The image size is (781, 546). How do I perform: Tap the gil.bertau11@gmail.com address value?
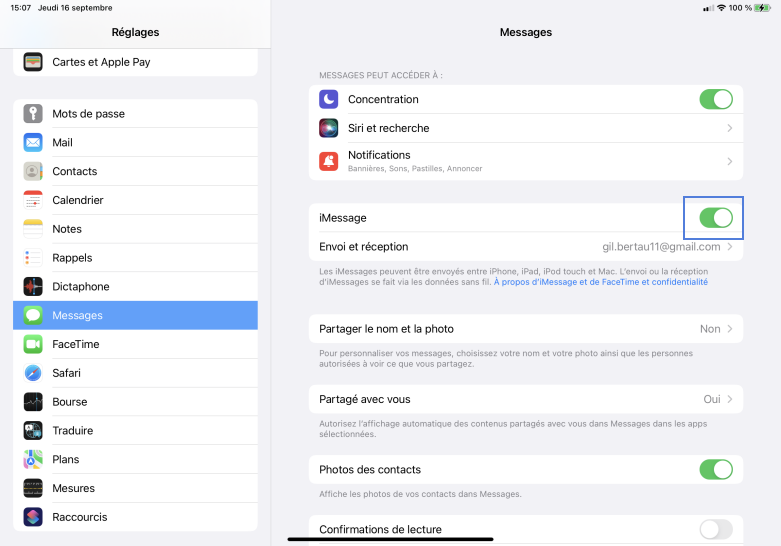(661, 247)
